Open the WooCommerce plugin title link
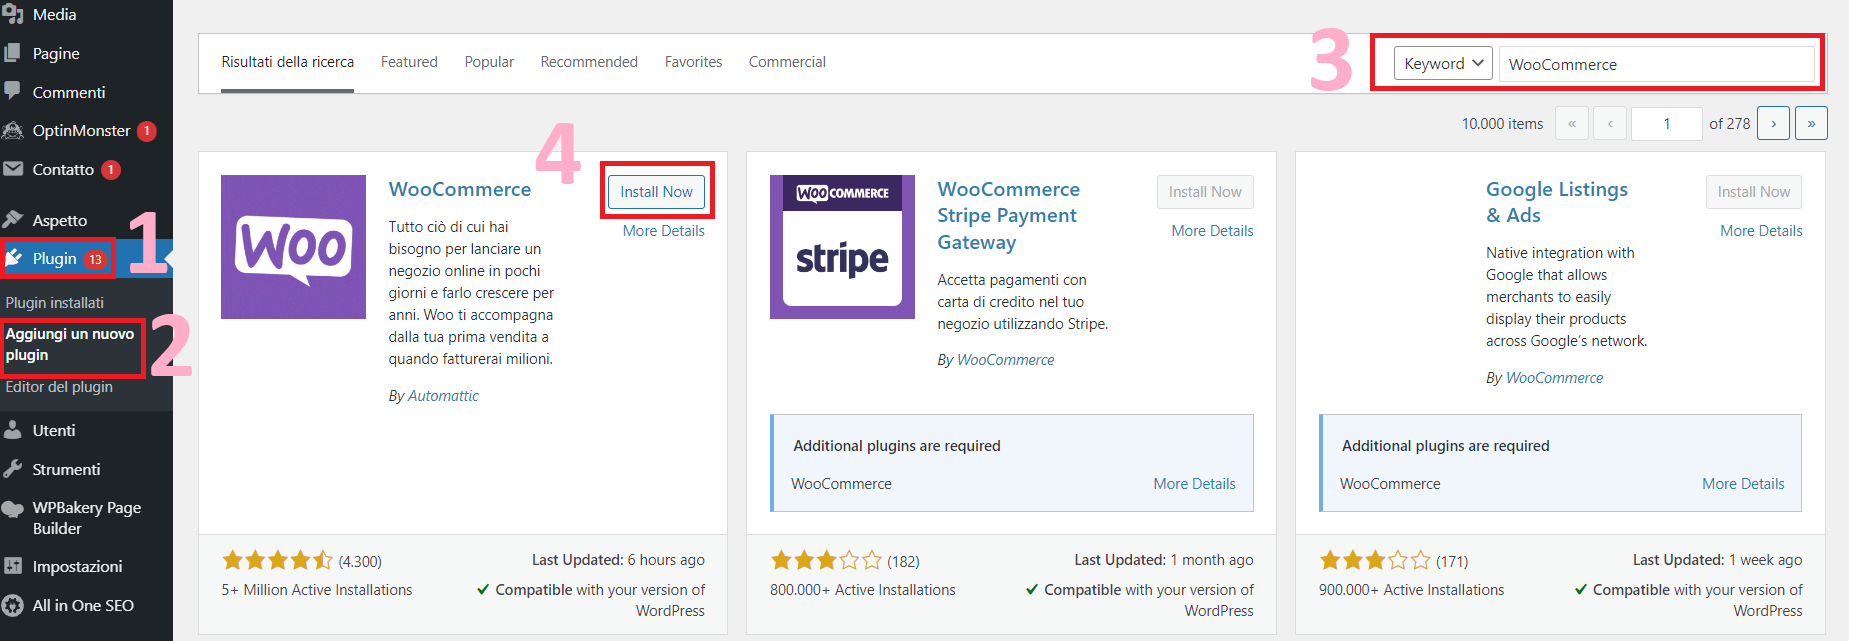 click(460, 189)
